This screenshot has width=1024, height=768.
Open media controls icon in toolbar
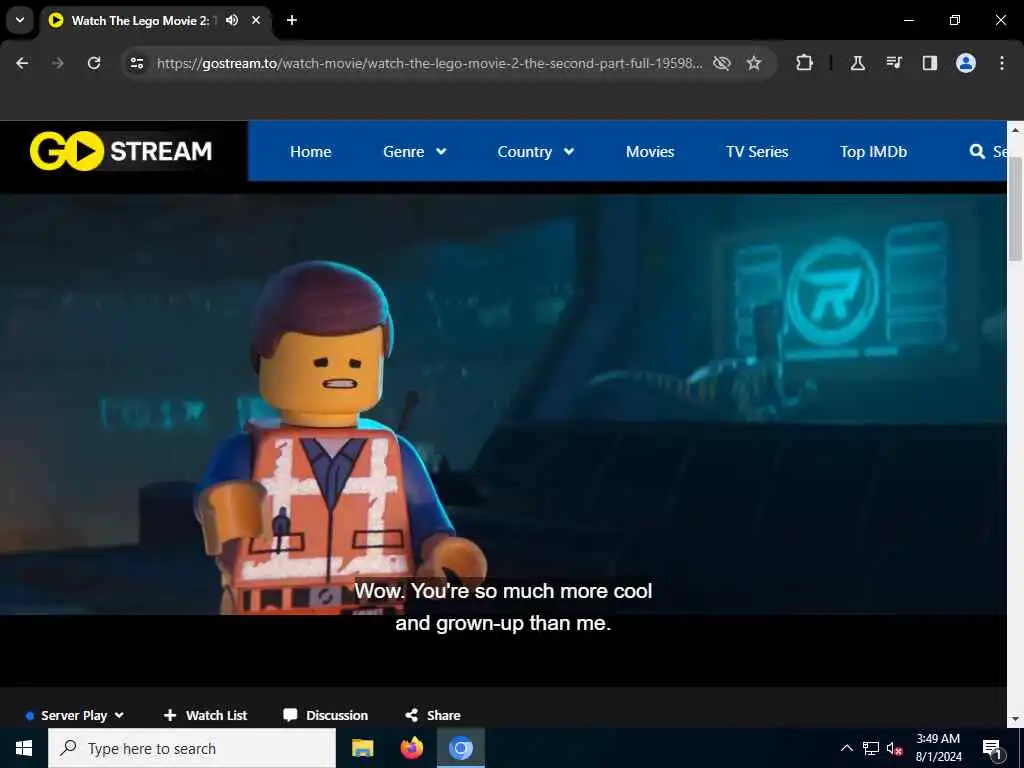894,63
